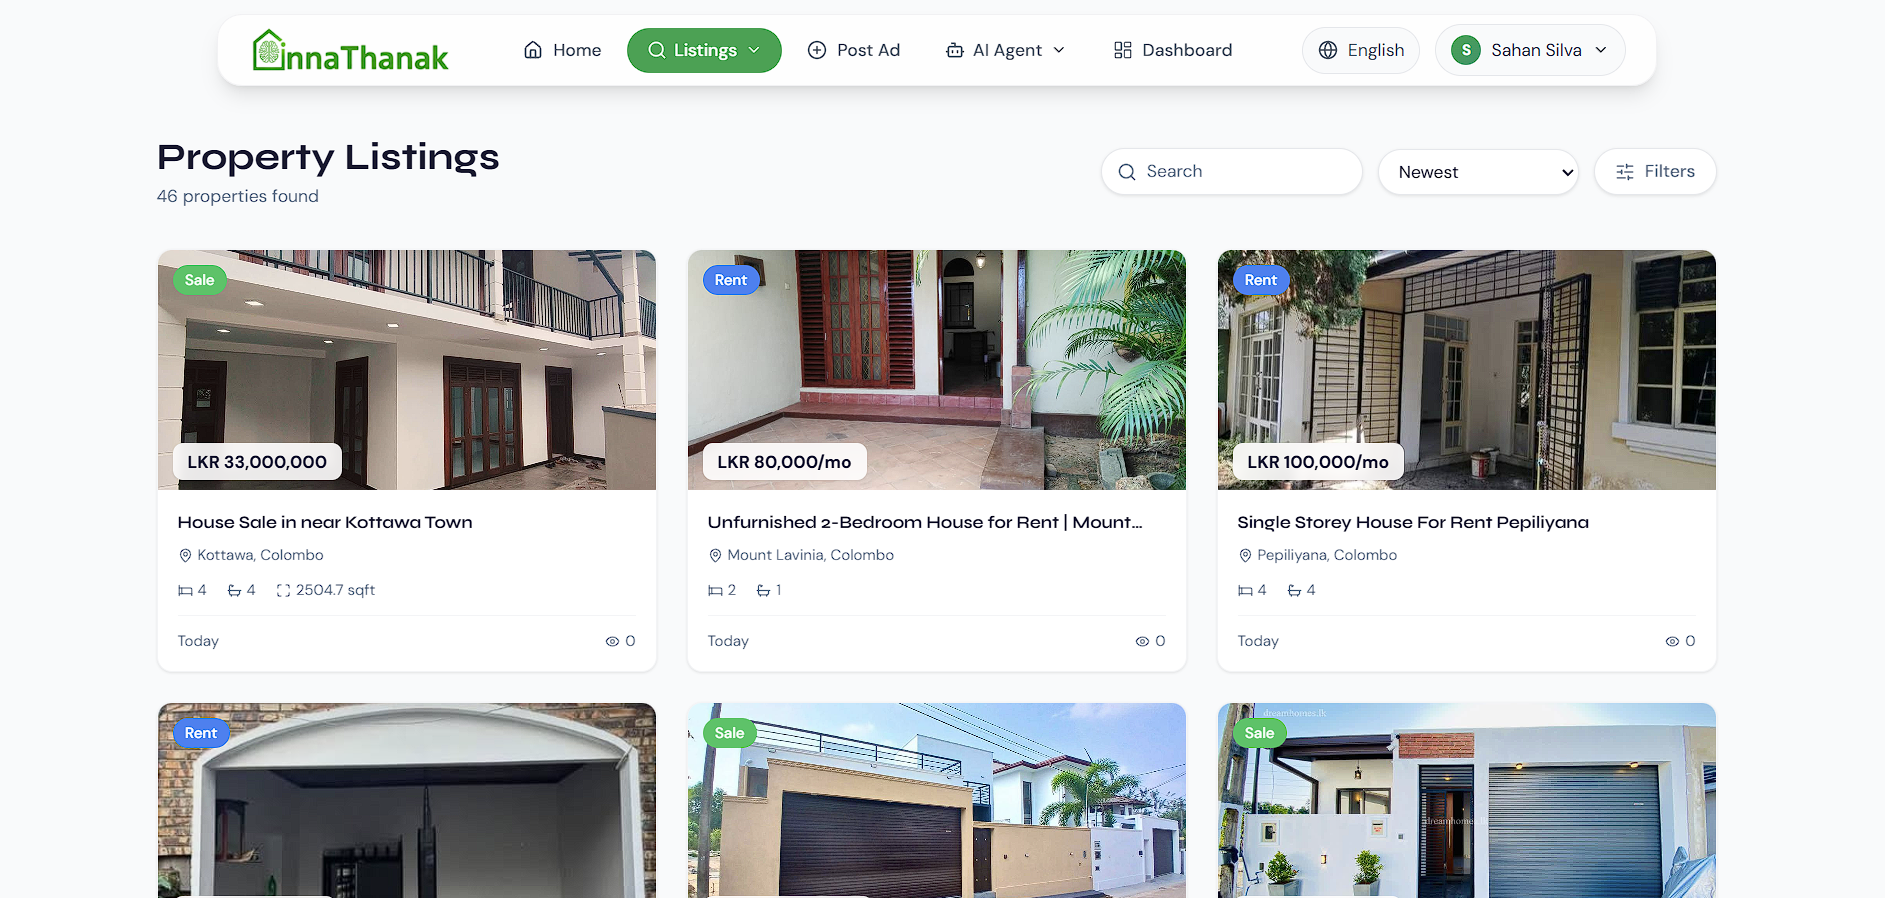Open Unfurnished 2-Bedroom House for Rent listing
This screenshot has width=1885, height=898.
925,522
